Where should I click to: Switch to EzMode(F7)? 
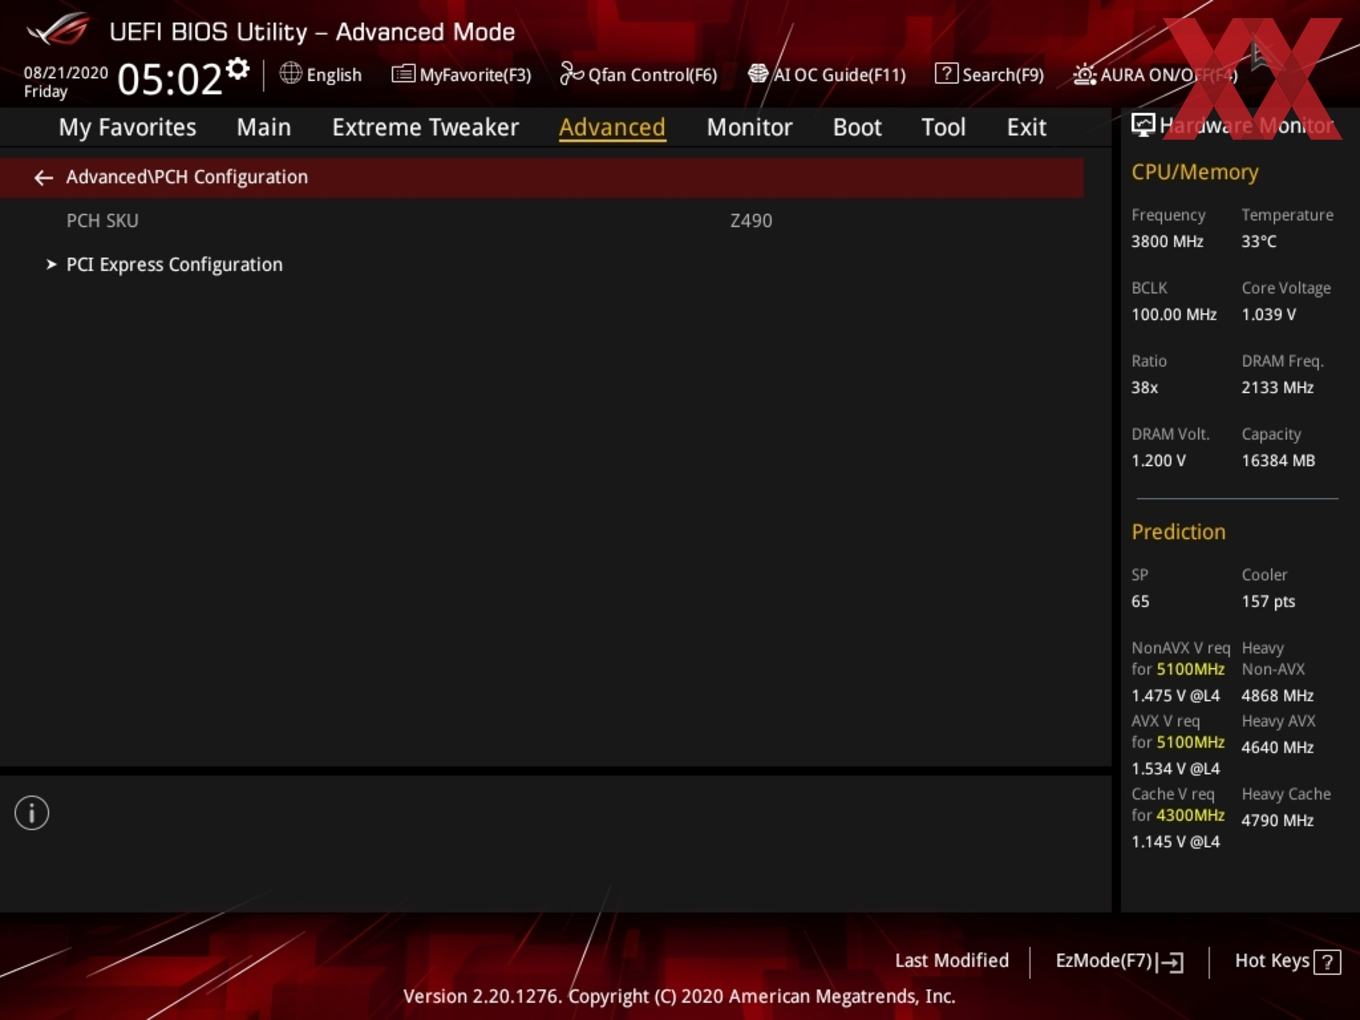(1104, 960)
